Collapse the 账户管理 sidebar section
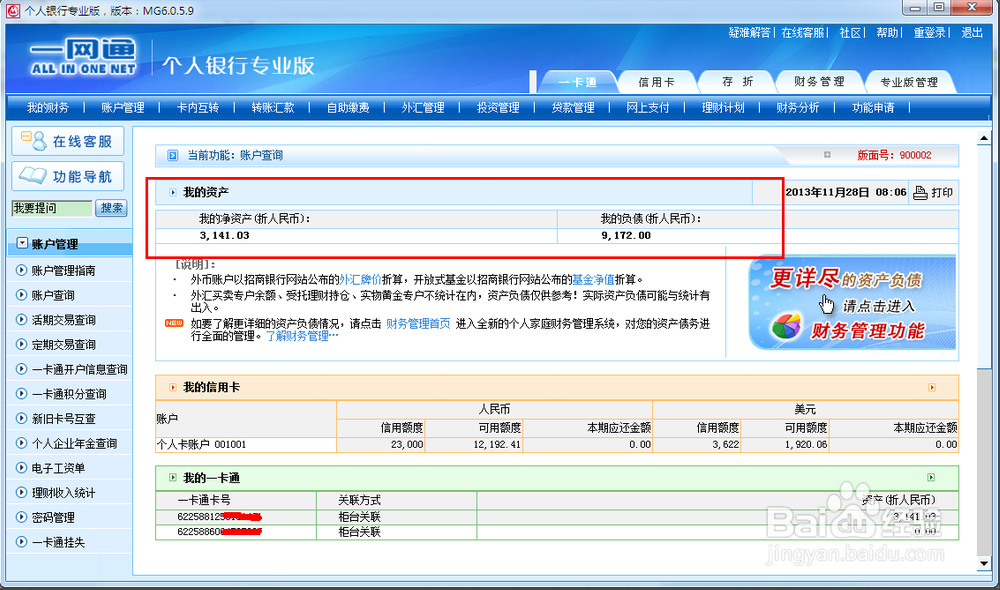The image size is (1000, 590). pos(22,243)
